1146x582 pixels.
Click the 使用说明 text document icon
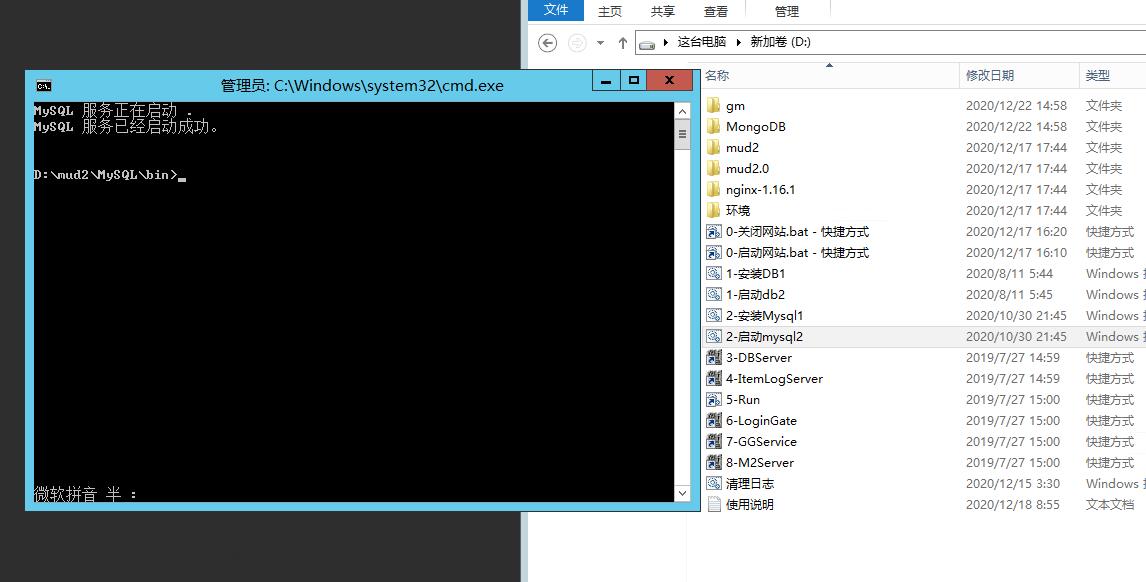pos(714,505)
